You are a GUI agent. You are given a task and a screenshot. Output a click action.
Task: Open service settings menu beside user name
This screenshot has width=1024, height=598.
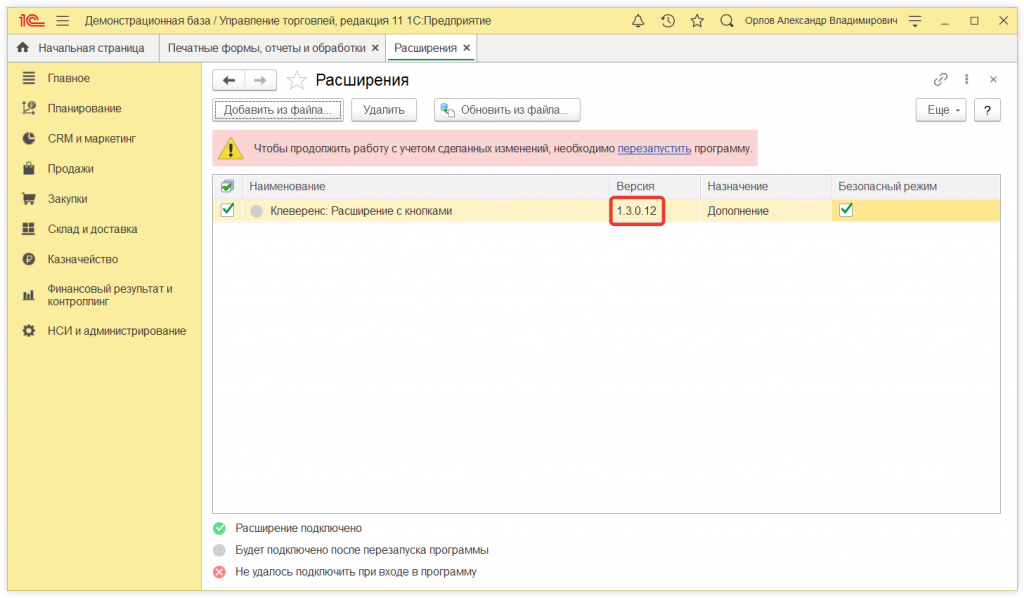pyautogui.click(x=914, y=20)
